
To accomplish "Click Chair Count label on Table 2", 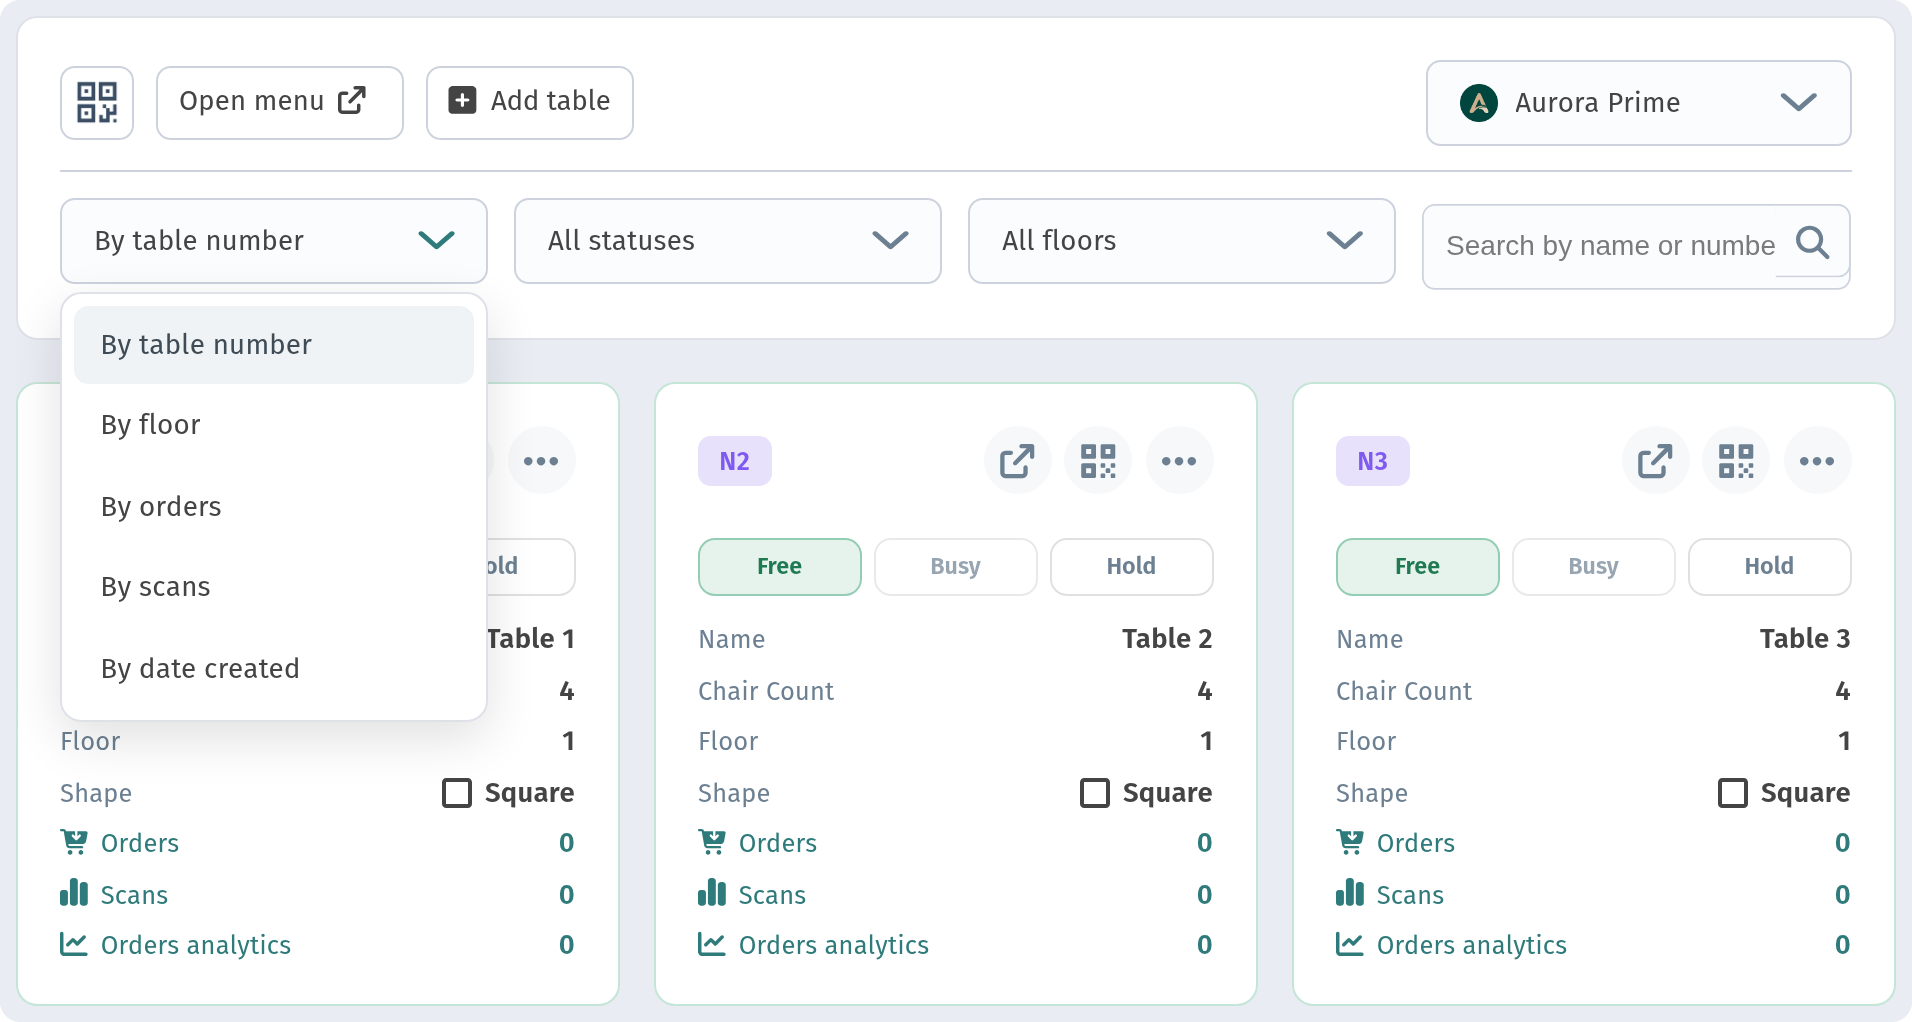I will 766,691.
